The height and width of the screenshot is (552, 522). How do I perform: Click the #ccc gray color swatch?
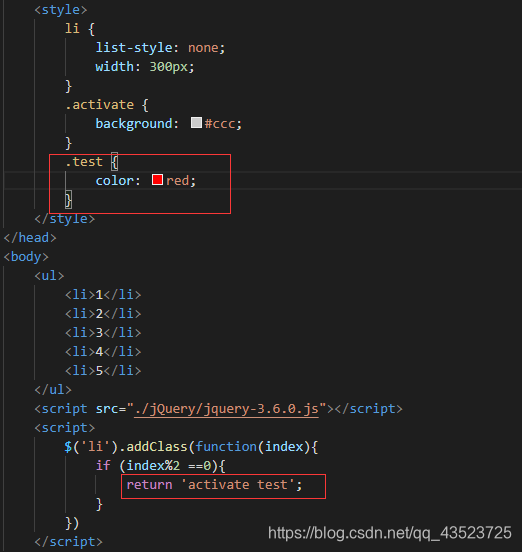click(x=196, y=123)
